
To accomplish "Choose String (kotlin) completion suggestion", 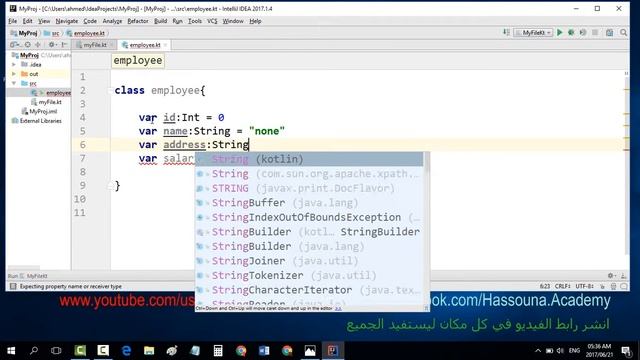I will click(x=309, y=159).
